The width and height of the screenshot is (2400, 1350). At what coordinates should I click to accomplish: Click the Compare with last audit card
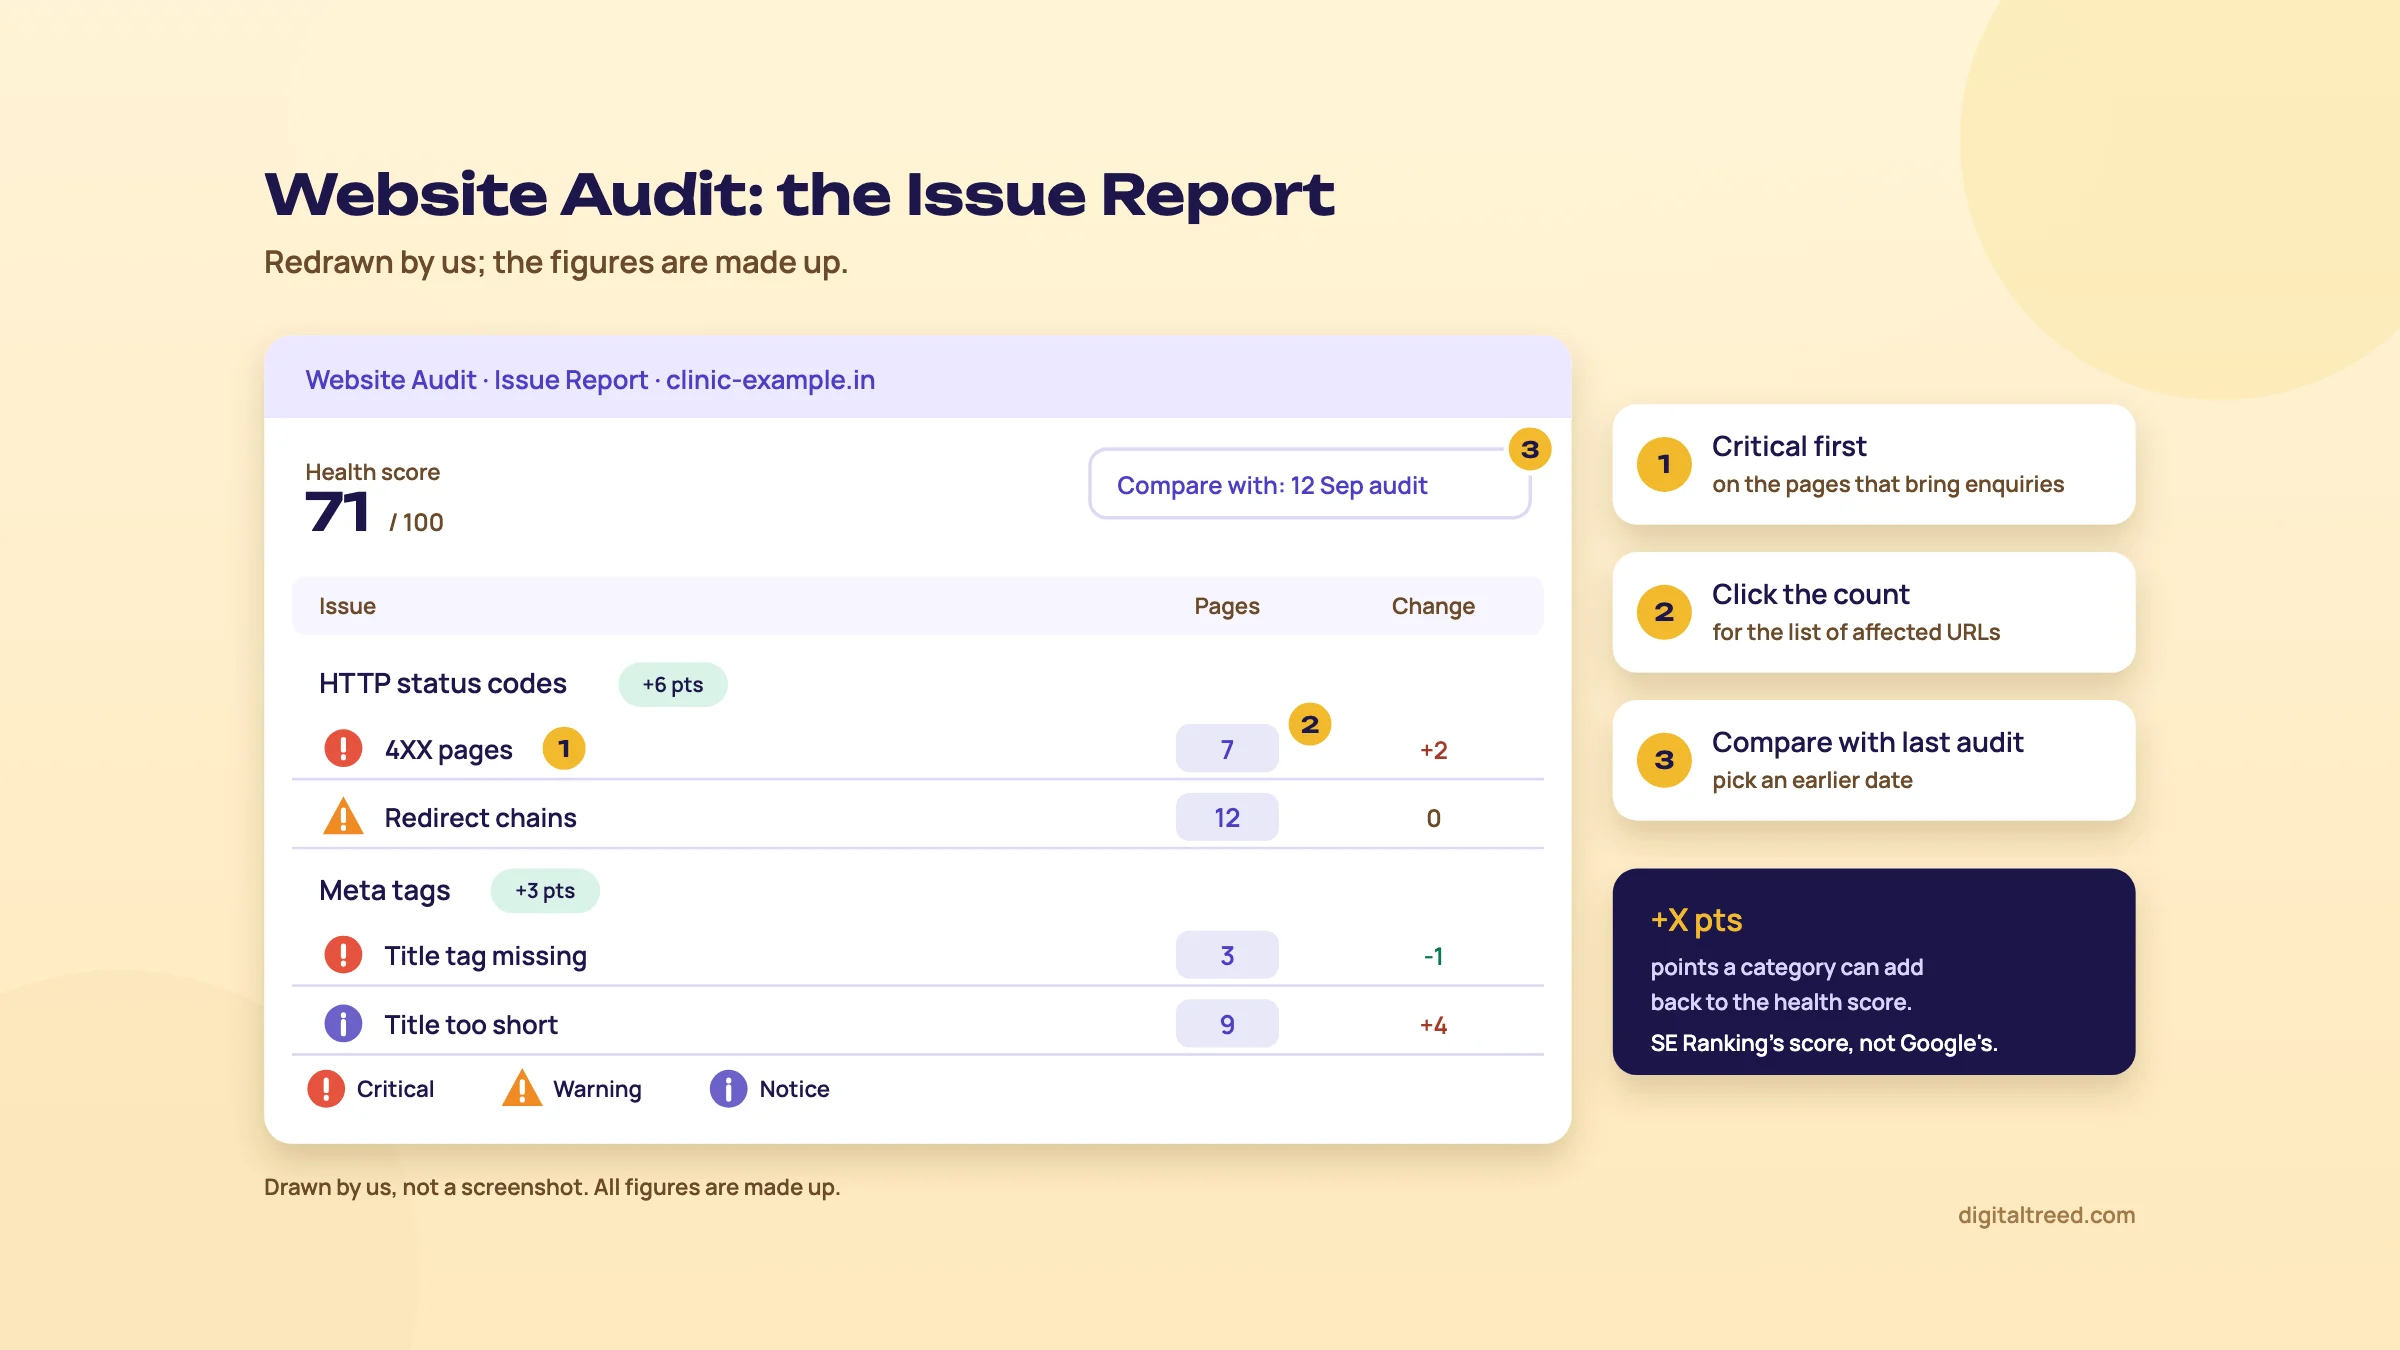tap(1874, 760)
